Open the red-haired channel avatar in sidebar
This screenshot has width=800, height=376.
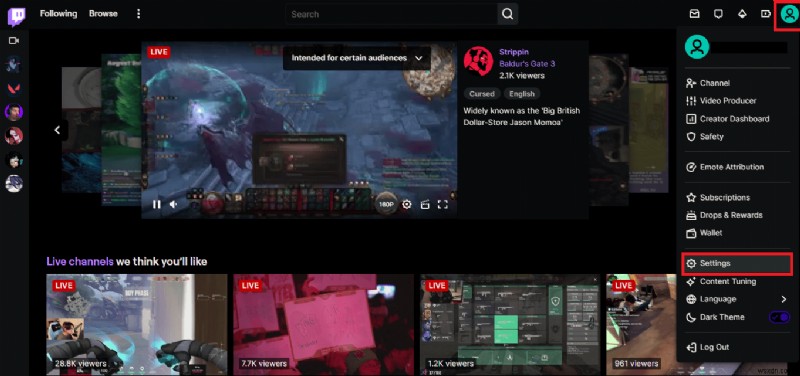point(14,136)
